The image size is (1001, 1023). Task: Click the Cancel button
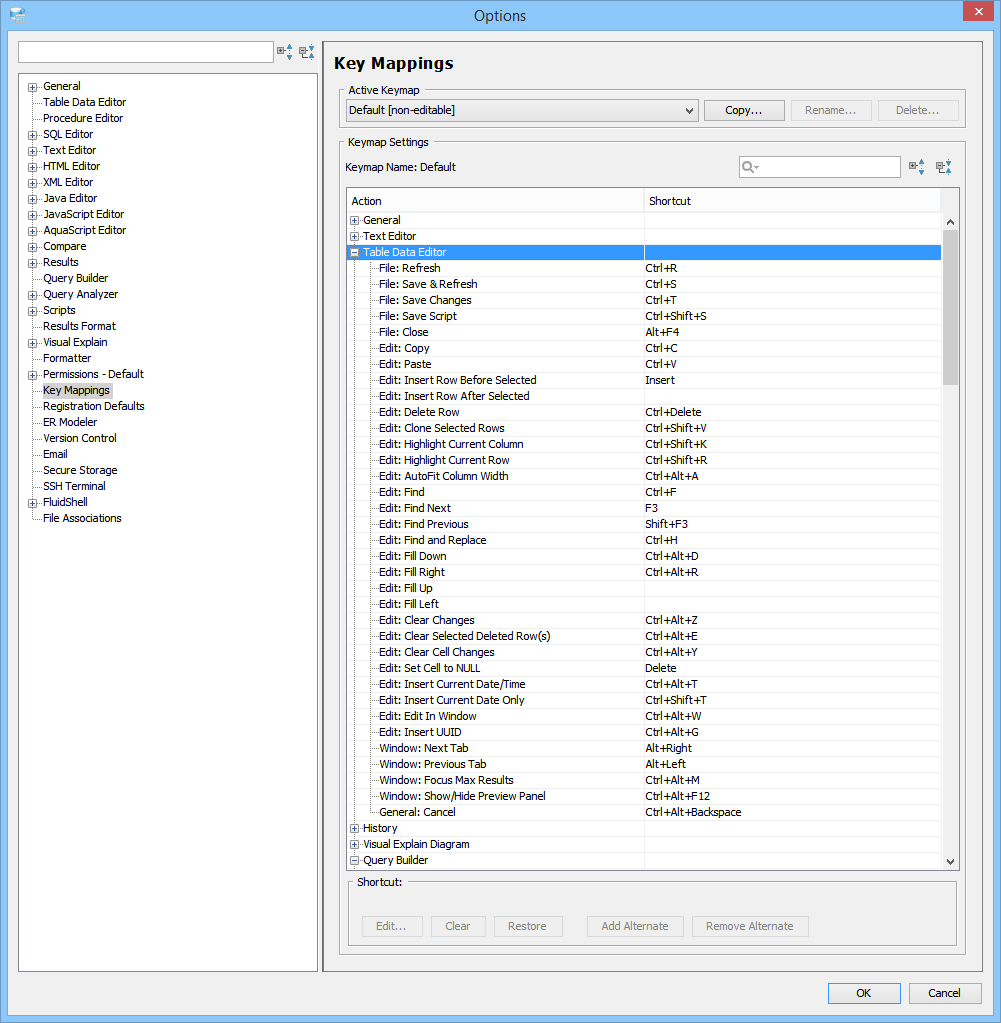(944, 993)
